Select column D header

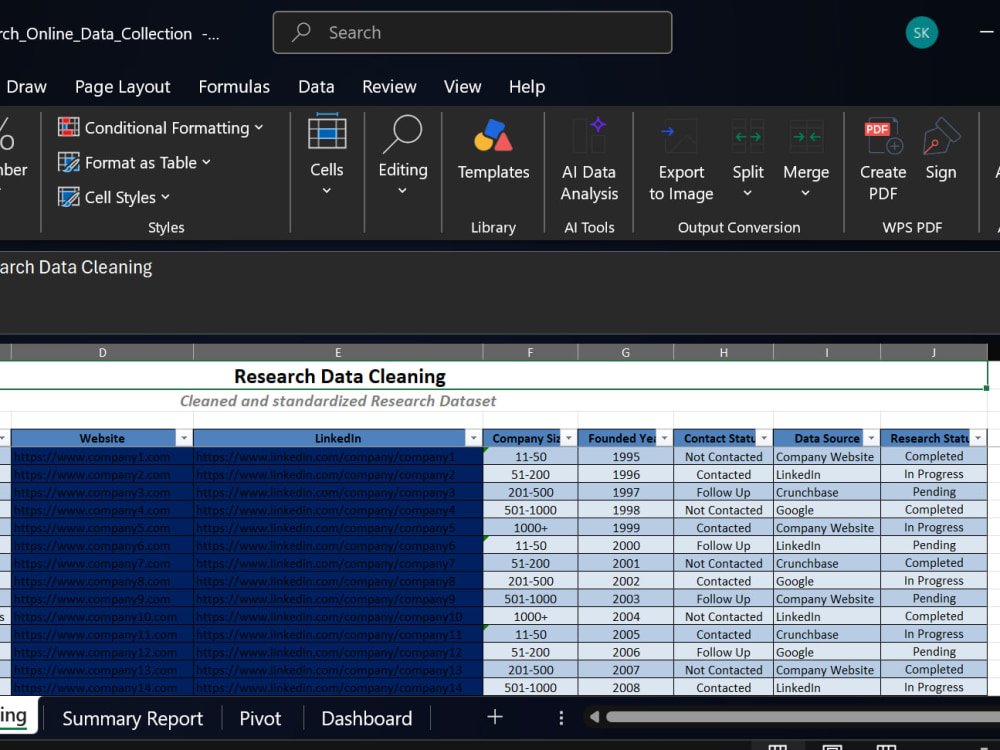(102, 352)
